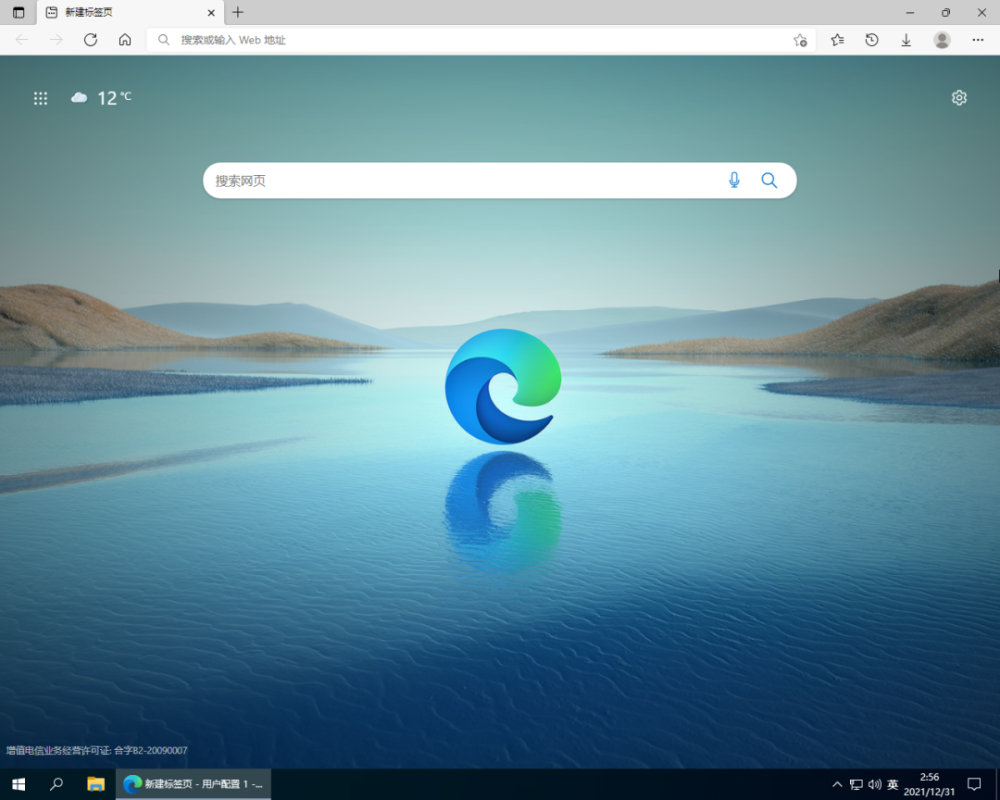This screenshot has width=1000, height=800.
Task: Focus the address bar 搜索或输入 Web 地址
Action: click(x=482, y=40)
